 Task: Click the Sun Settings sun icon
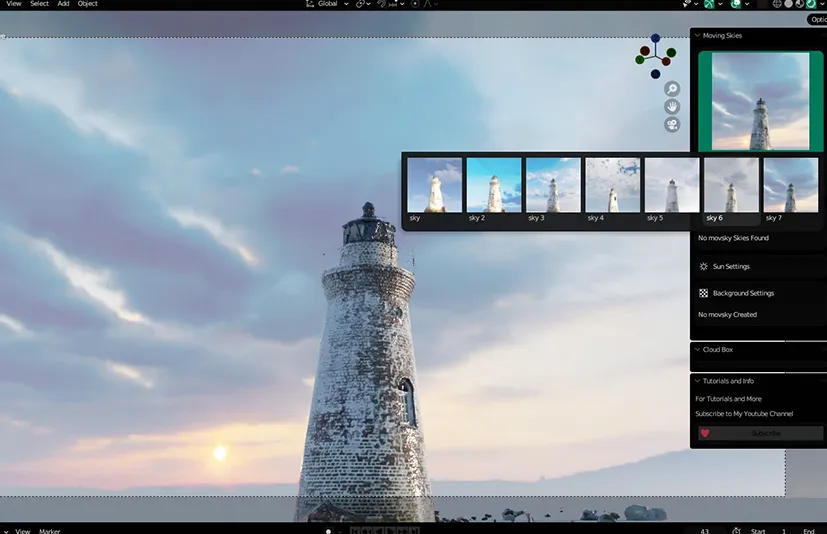704,267
